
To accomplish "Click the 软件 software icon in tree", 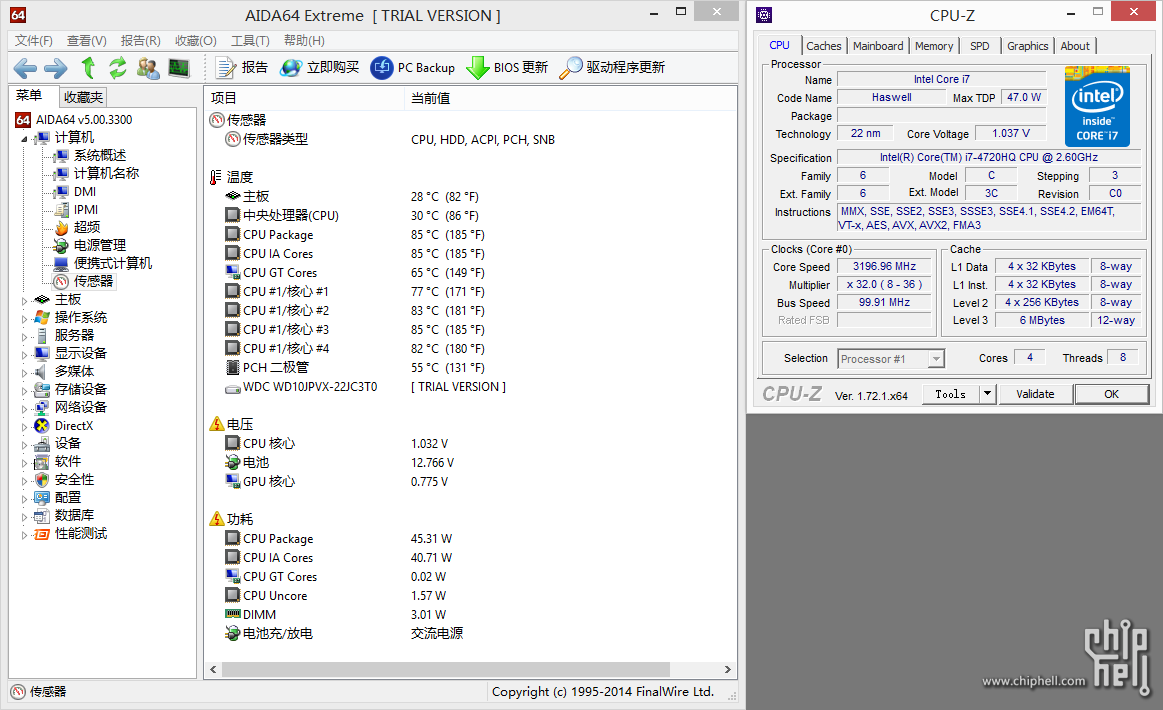I will [42, 461].
